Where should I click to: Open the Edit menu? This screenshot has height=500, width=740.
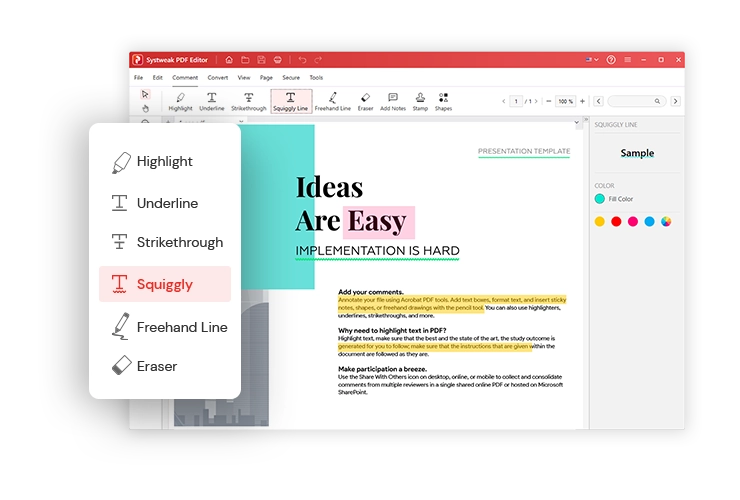point(158,77)
